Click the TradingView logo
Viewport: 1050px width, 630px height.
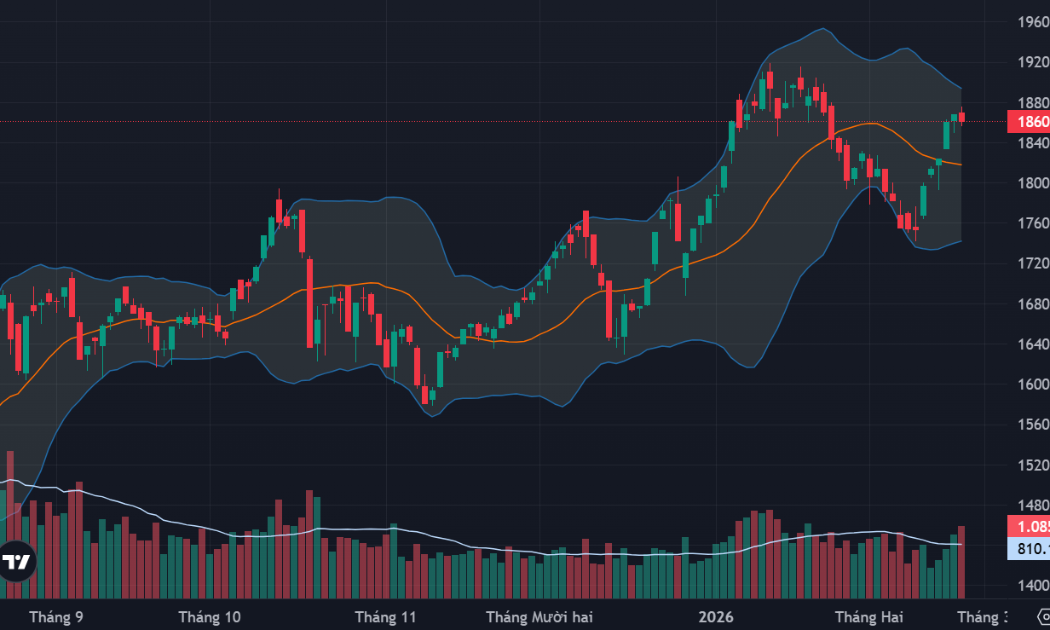tap(16, 563)
